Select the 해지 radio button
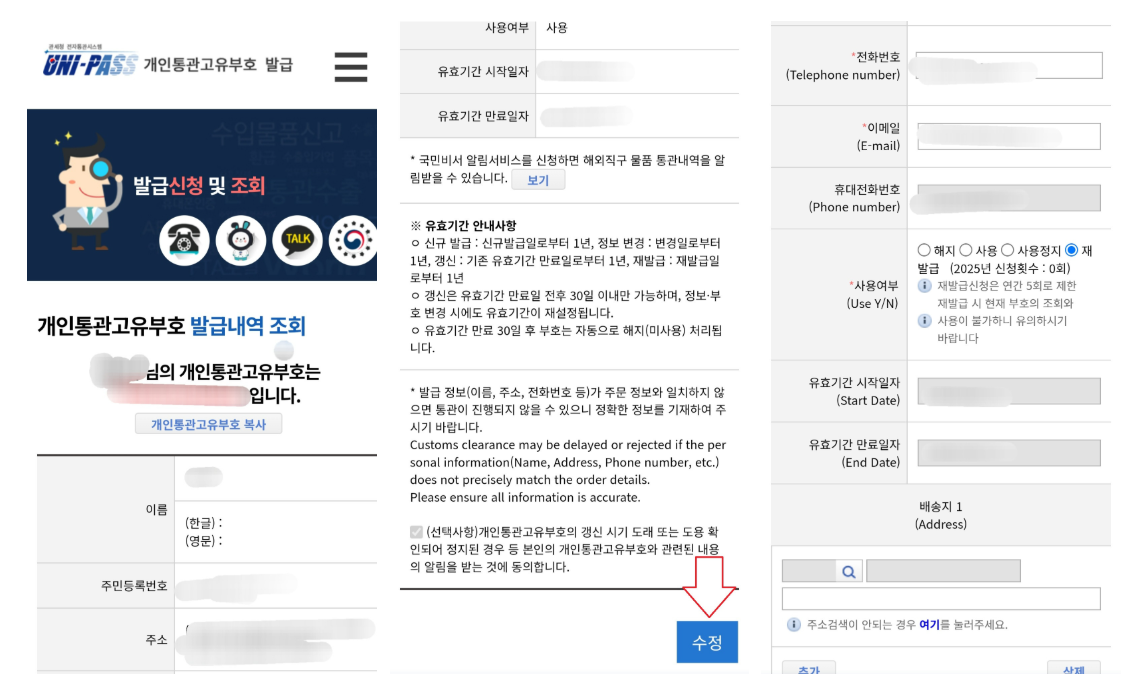The image size is (1147, 682). click(925, 250)
